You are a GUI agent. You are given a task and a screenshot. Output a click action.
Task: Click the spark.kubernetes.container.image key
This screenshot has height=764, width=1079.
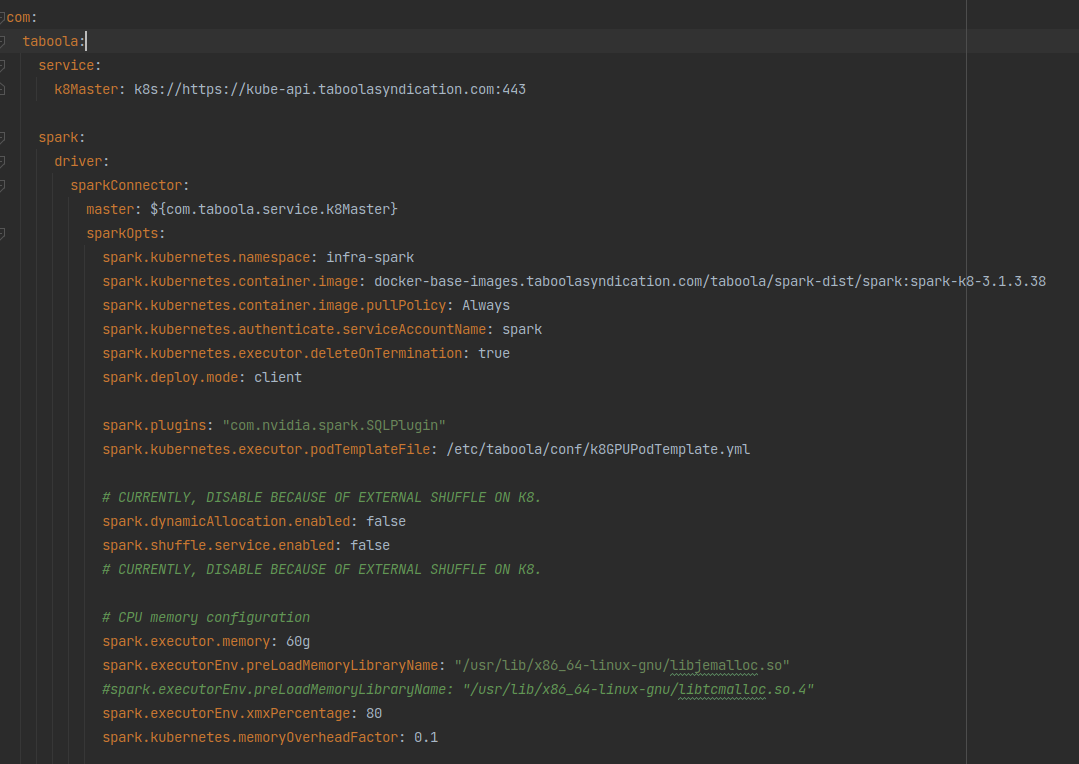(231, 282)
